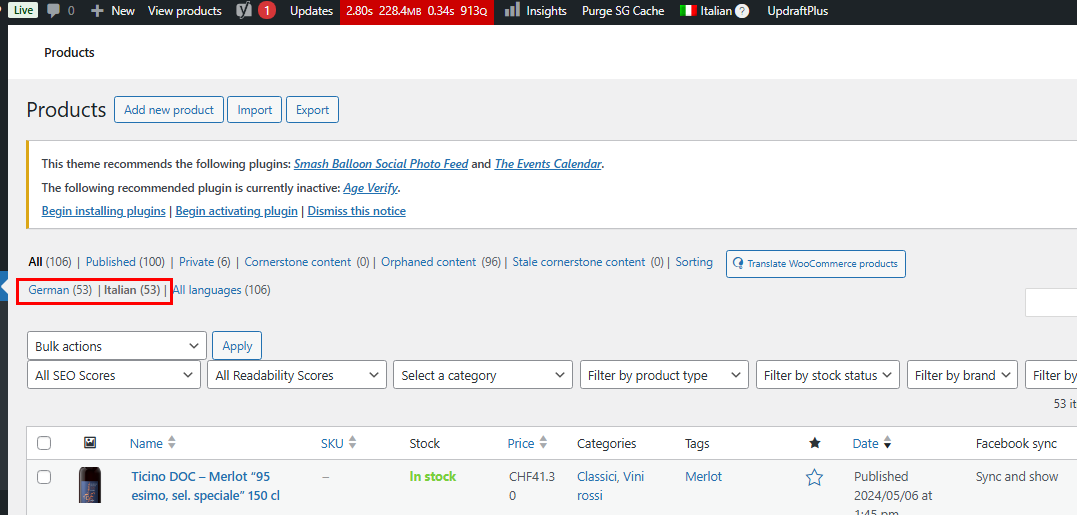This screenshot has height=515, width=1077.
Task: Click the Export button
Action: pyautogui.click(x=313, y=110)
